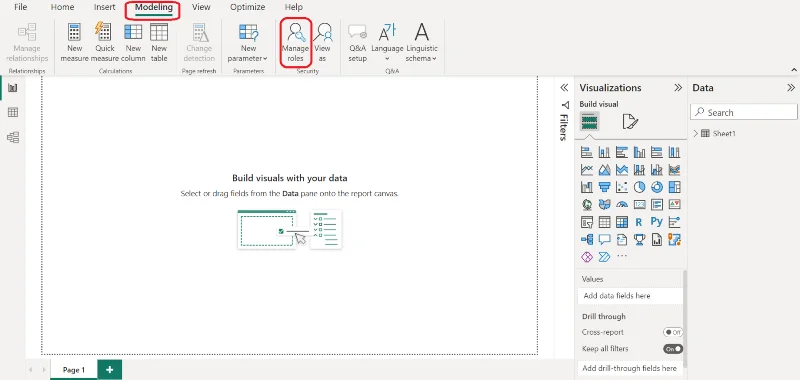Open Manage roles in Security group

tap(295, 43)
